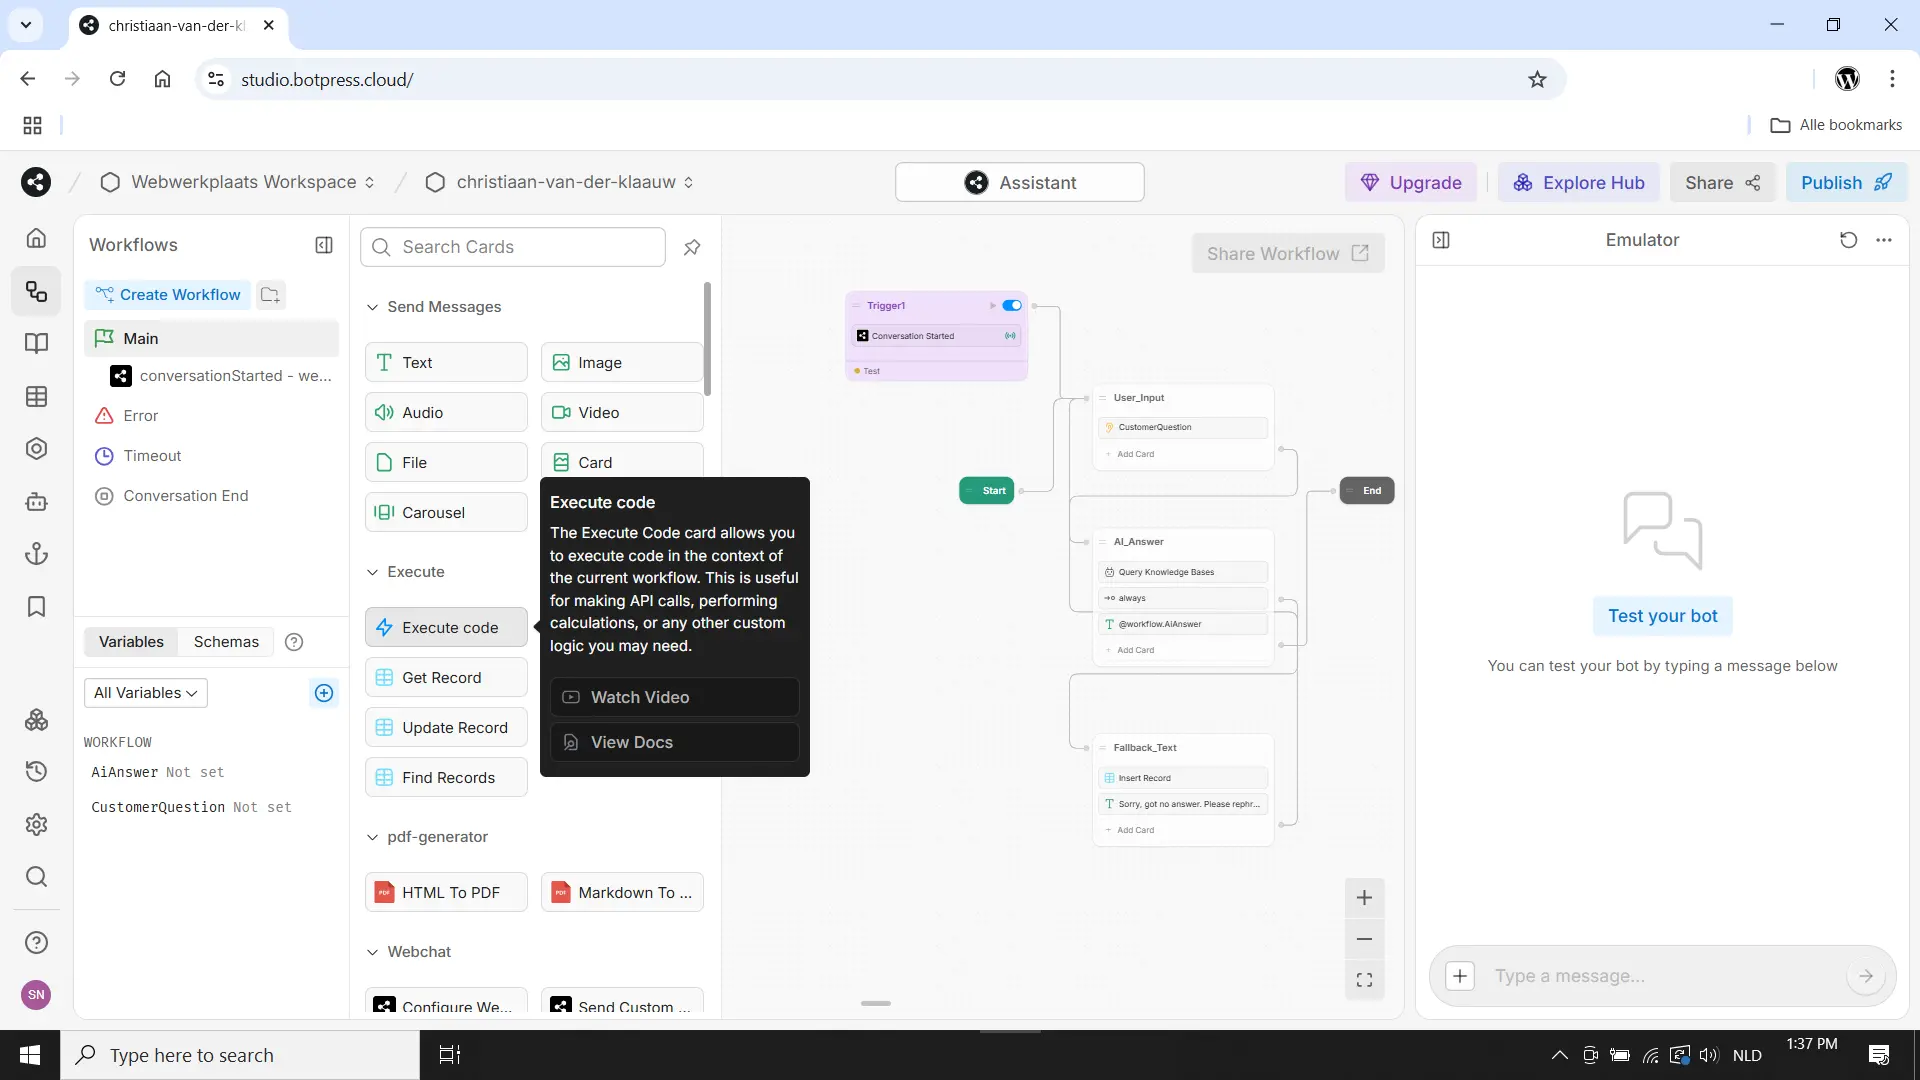Collapse the Send Messages section
This screenshot has height=1080, width=1920.
pyautogui.click(x=373, y=307)
